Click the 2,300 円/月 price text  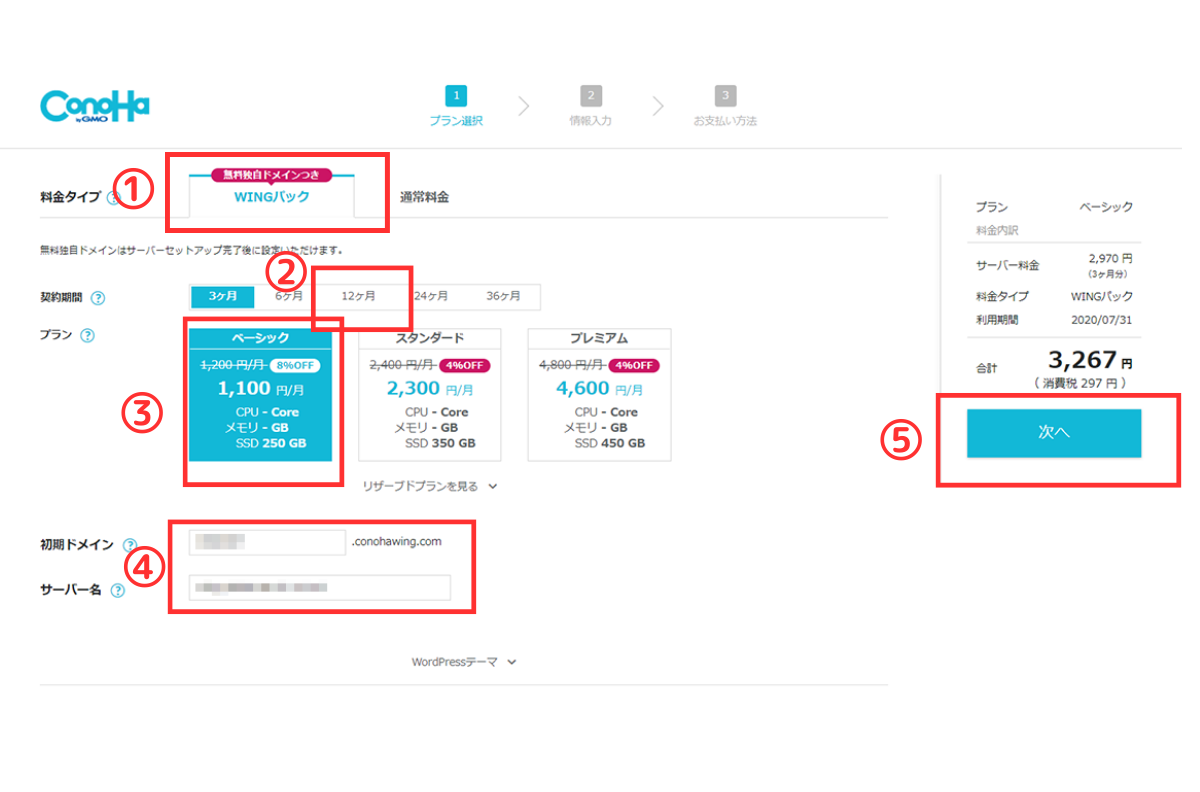point(430,388)
